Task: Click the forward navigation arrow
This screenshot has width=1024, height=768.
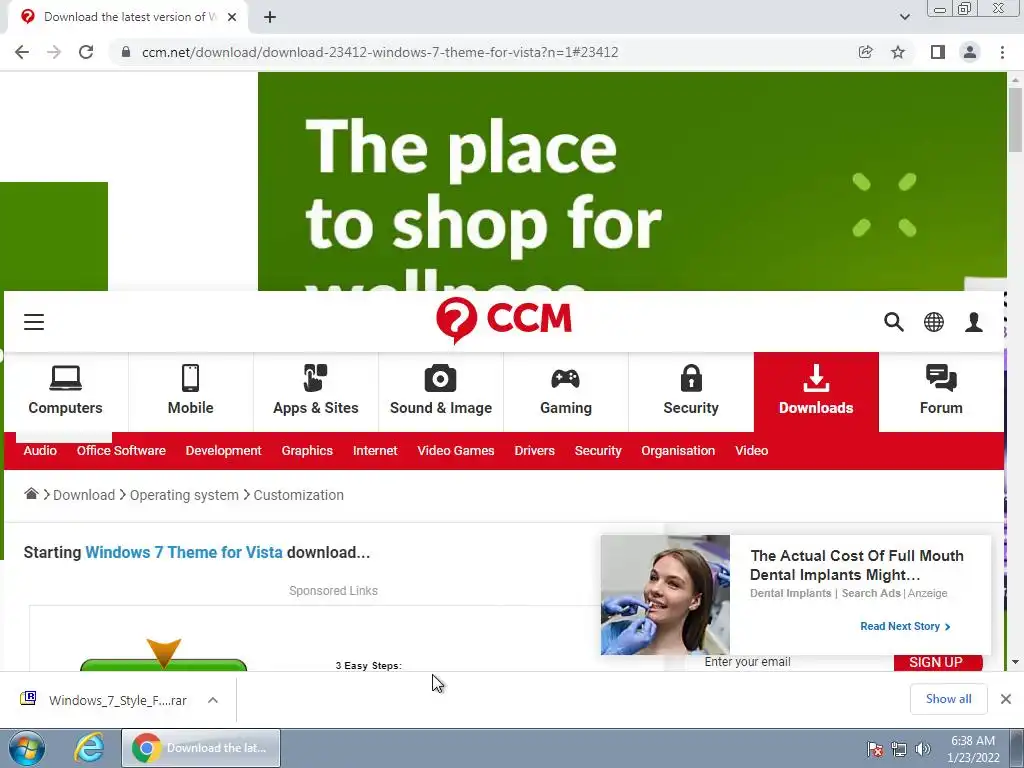Action: click(54, 52)
